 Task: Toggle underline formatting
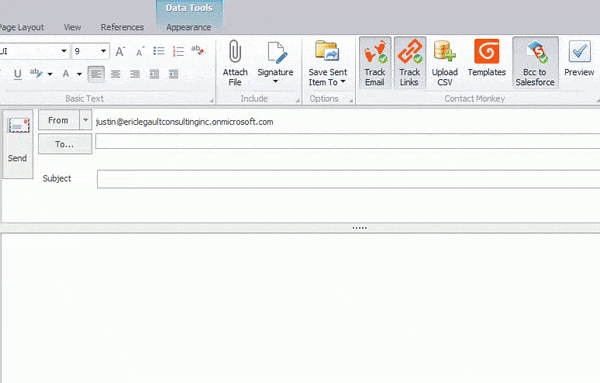(x=18, y=74)
